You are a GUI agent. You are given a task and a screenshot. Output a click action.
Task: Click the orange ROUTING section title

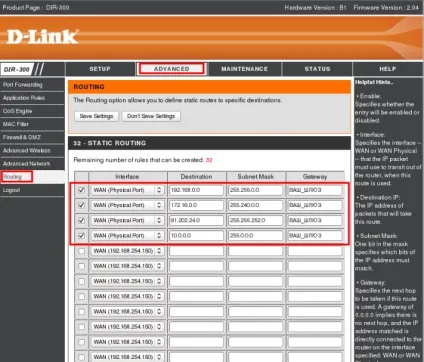[x=89, y=87]
